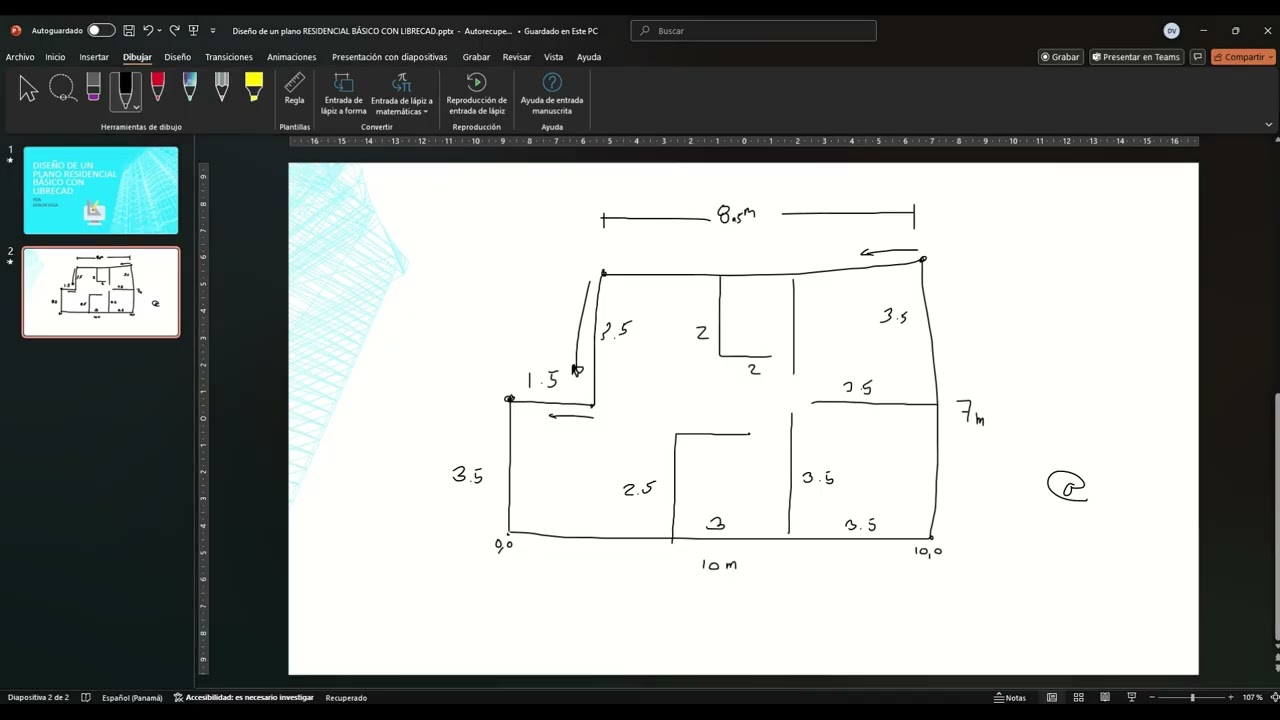Choose the eraser tool
Image resolution: width=1280 pixels, height=720 pixels.
[94, 87]
